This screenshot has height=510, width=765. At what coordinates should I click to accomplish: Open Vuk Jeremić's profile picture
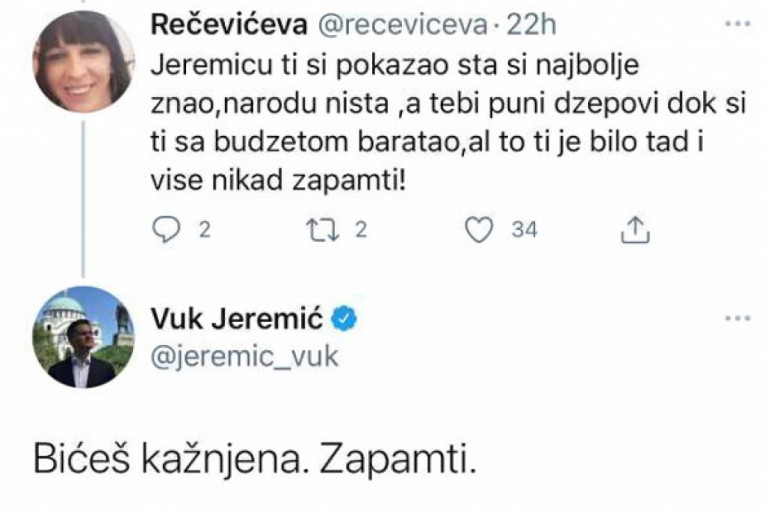tap(84, 337)
